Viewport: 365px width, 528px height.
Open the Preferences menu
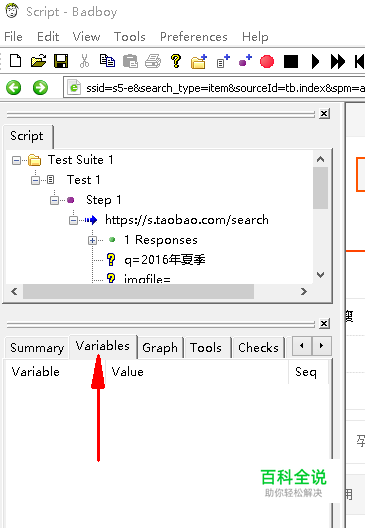194,36
